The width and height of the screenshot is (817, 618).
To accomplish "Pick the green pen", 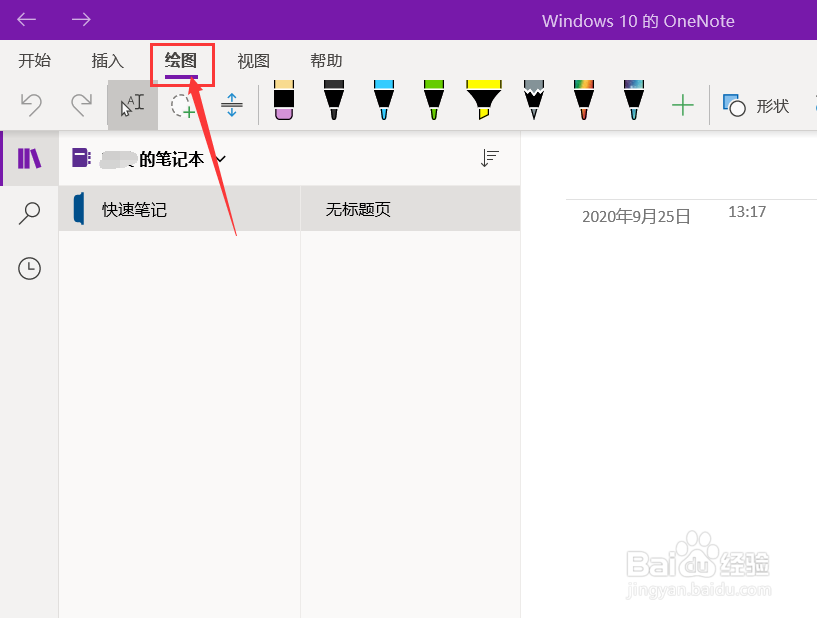I will coord(434,100).
